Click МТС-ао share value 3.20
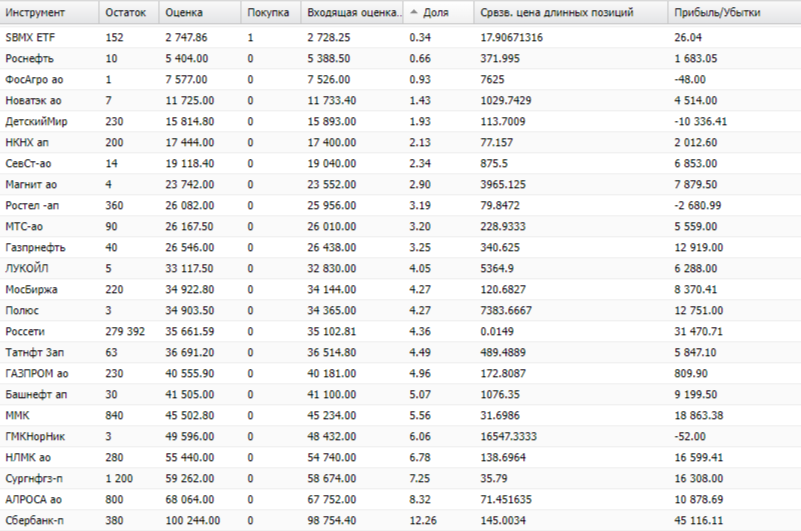 (x=420, y=226)
